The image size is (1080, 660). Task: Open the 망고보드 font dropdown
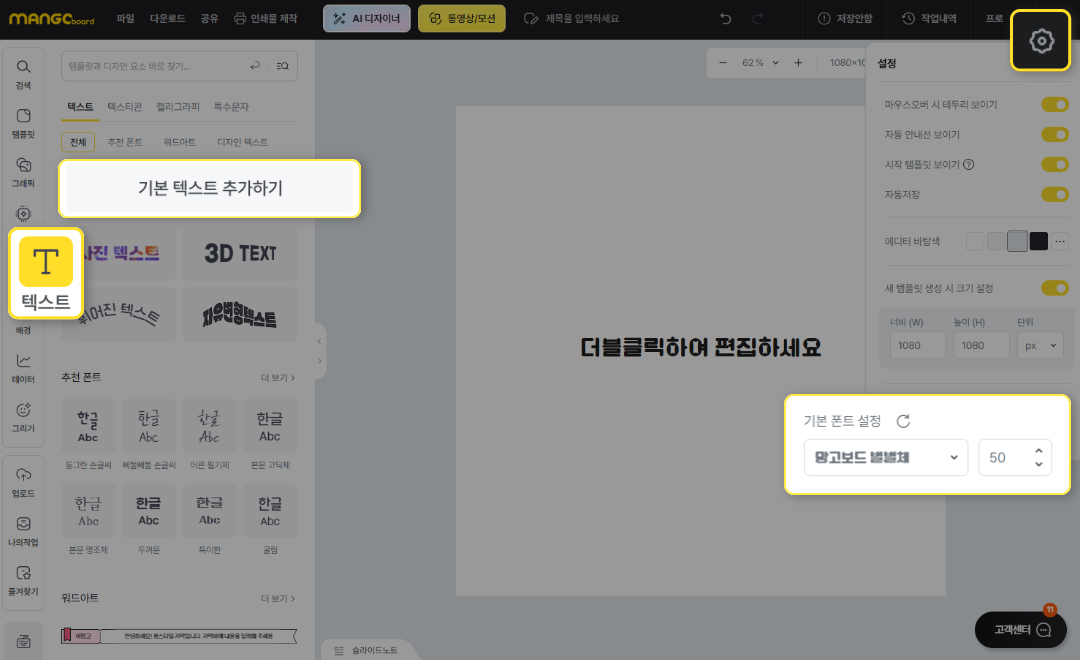click(885, 457)
